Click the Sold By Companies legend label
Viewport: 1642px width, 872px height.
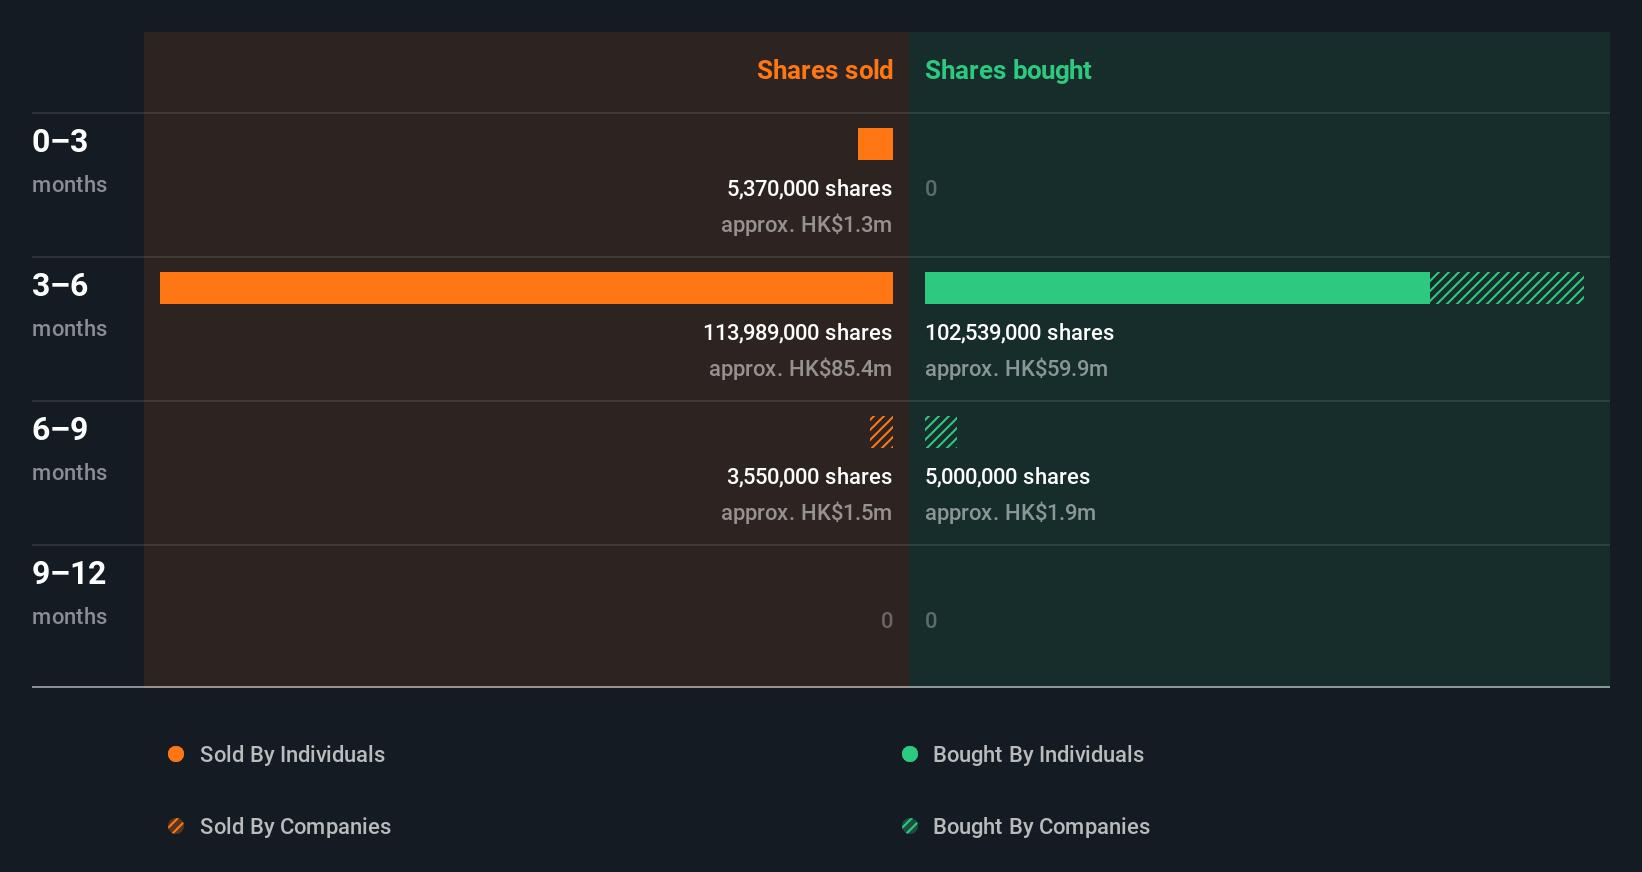pos(295,826)
